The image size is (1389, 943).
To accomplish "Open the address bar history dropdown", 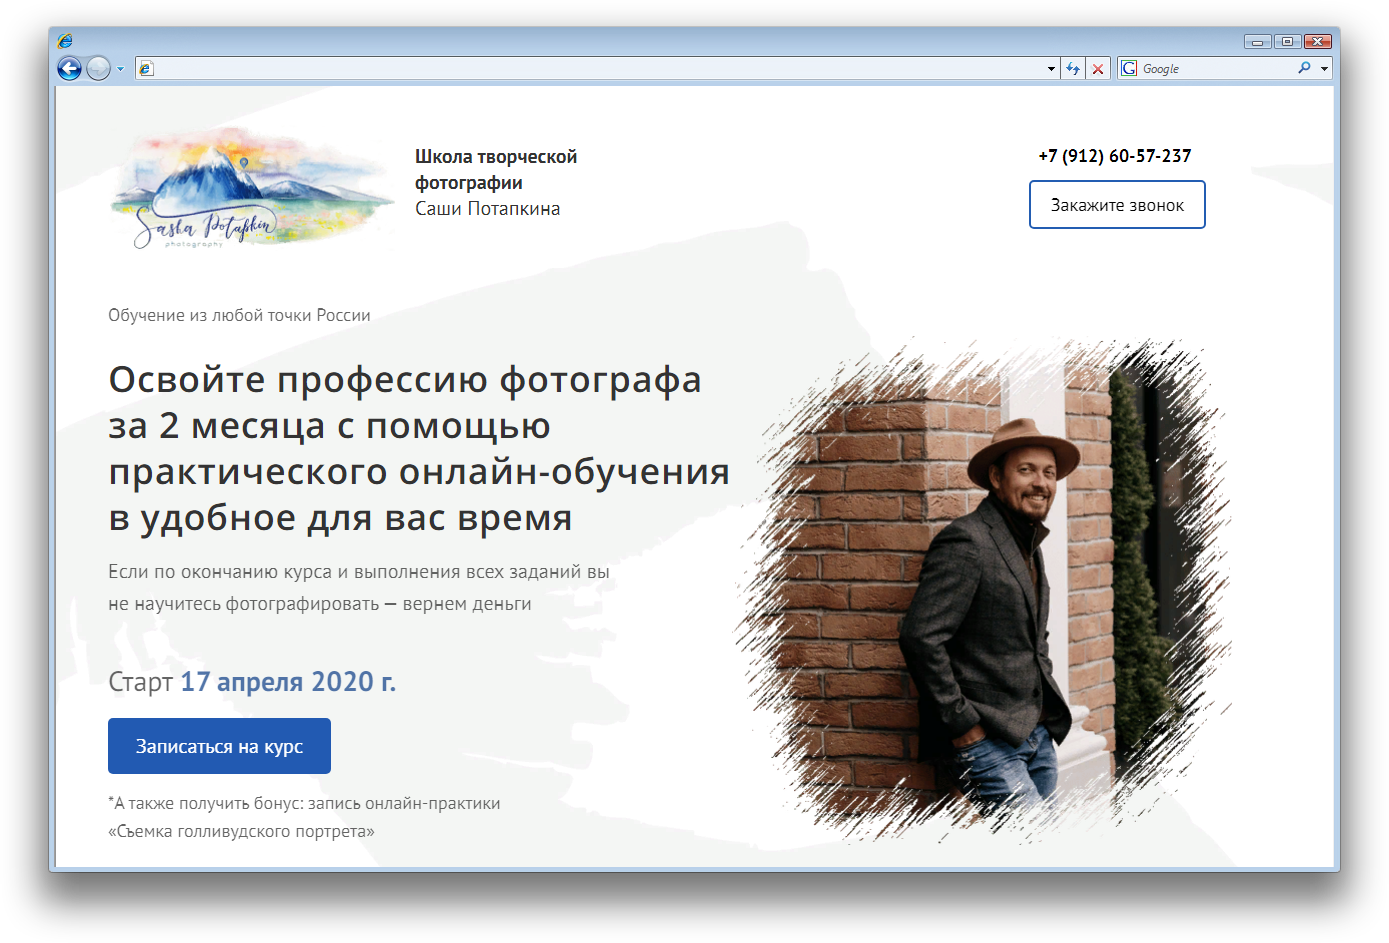I will click(x=1050, y=68).
